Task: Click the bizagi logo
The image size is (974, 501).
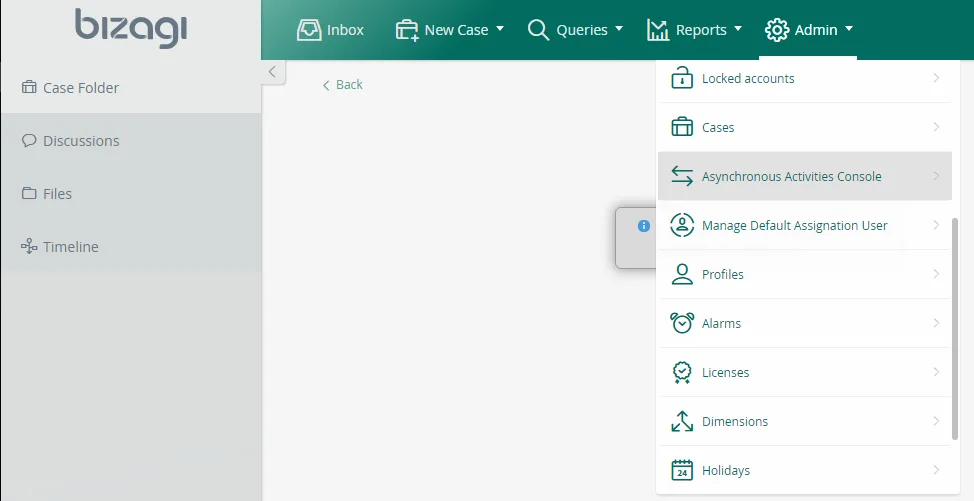Action: (x=131, y=28)
